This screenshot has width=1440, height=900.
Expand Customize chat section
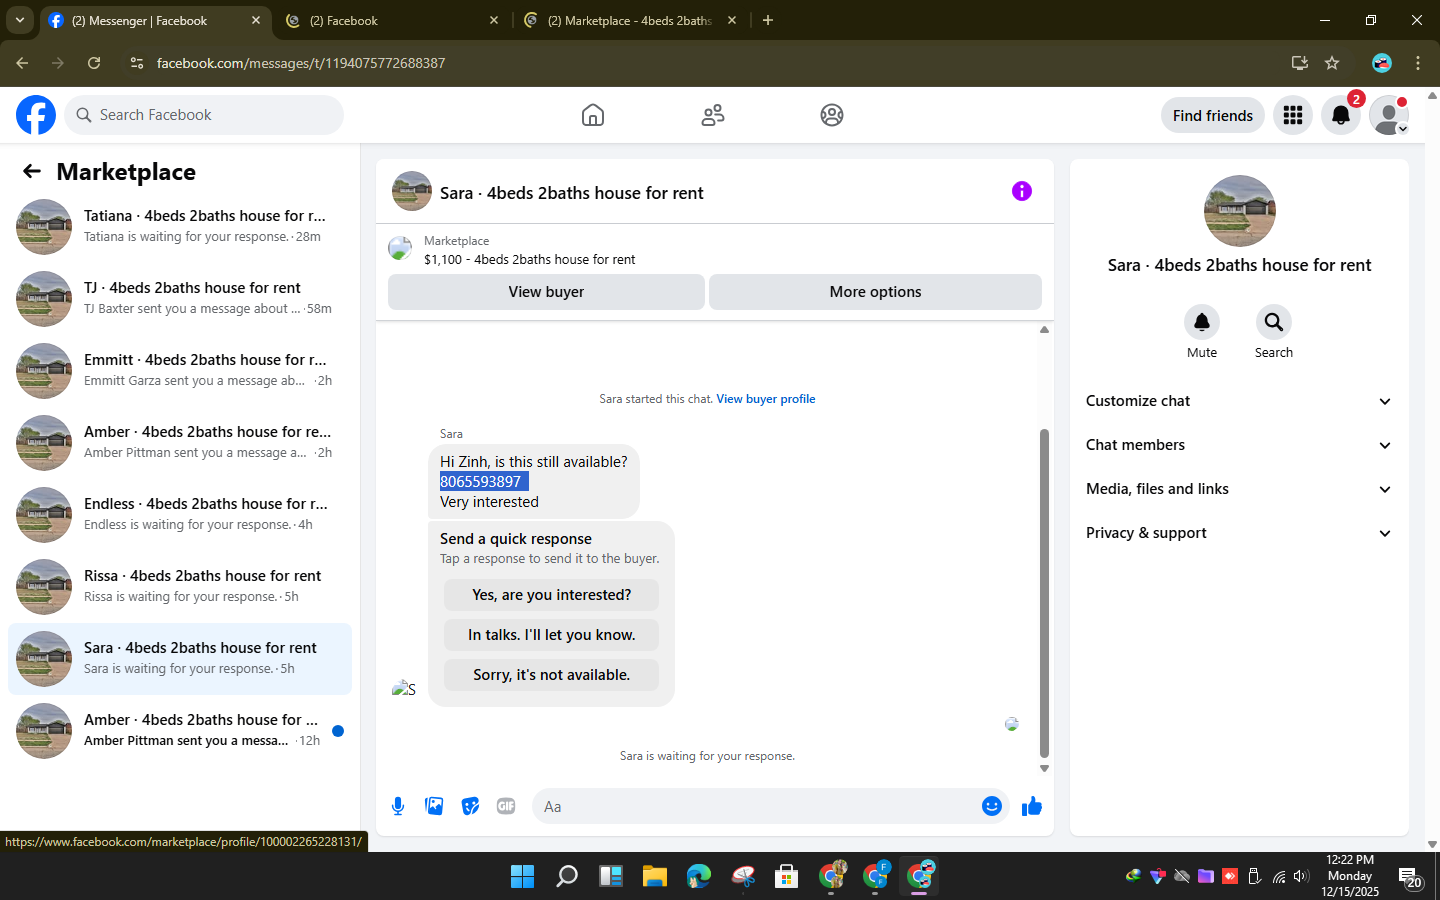[1239, 401]
